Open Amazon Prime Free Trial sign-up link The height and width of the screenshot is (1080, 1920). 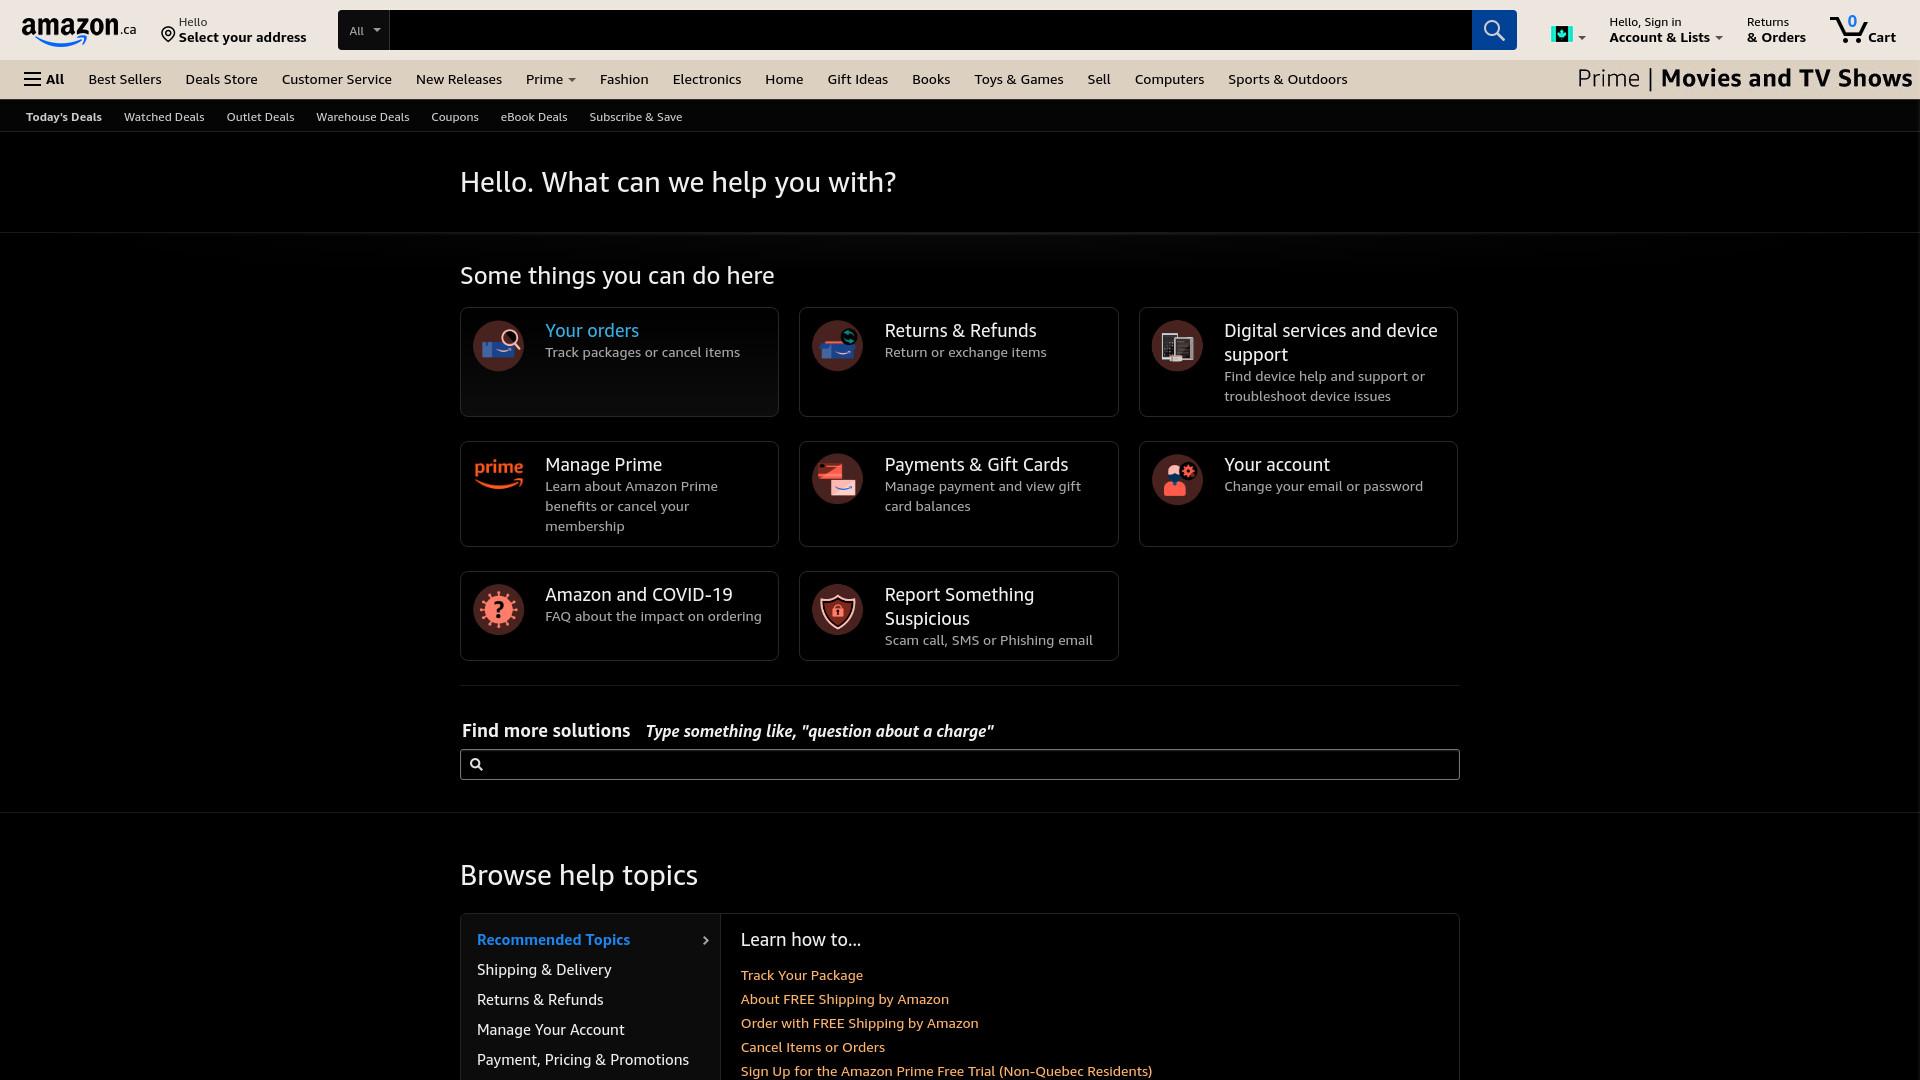point(946,1071)
